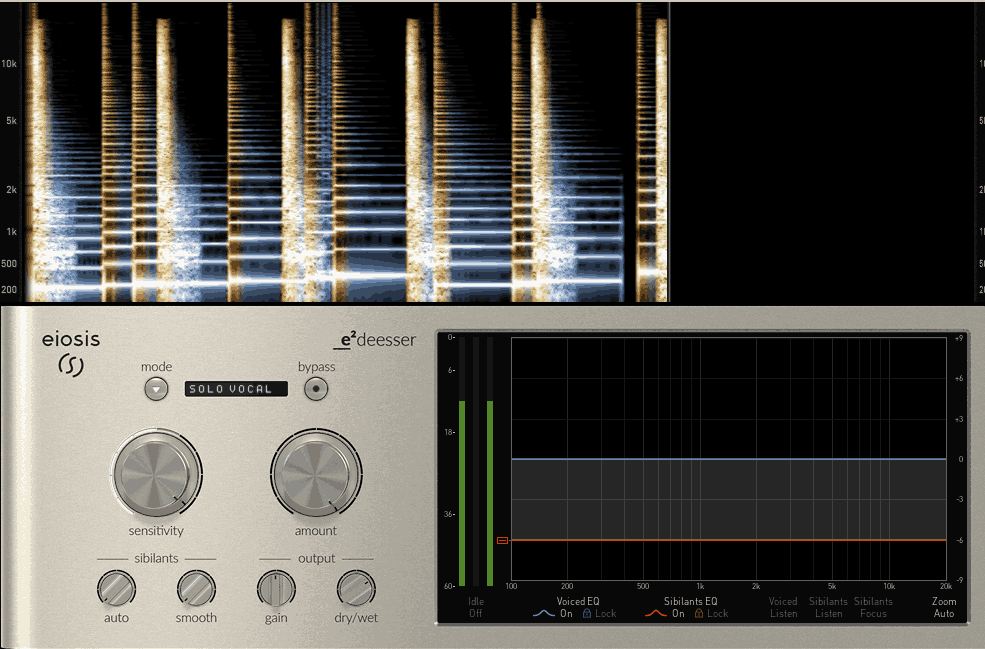Click the orange sibilants level handle
Image resolution: width=985 pixels, height=649 pixels.
click(x=502, y=540)
